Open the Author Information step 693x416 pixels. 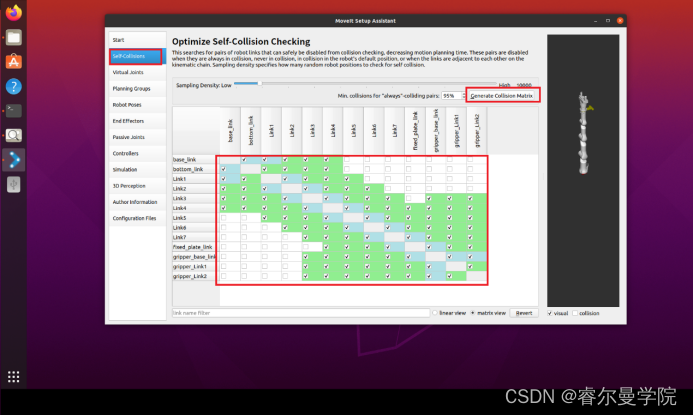point(137,202)
